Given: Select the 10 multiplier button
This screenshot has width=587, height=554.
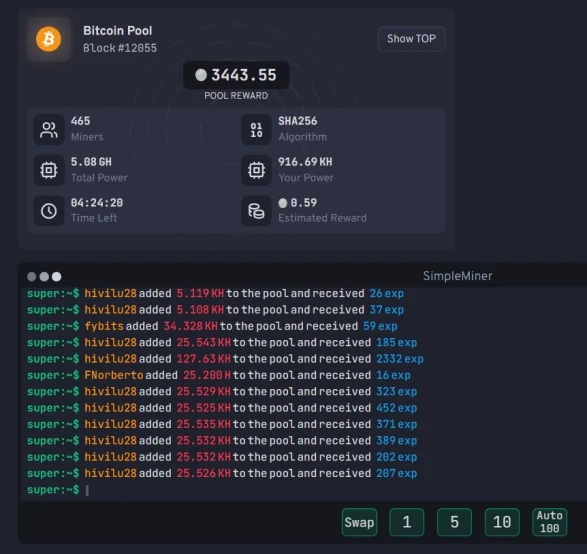Looking at the screenshot, I should (x=502, y=522).
